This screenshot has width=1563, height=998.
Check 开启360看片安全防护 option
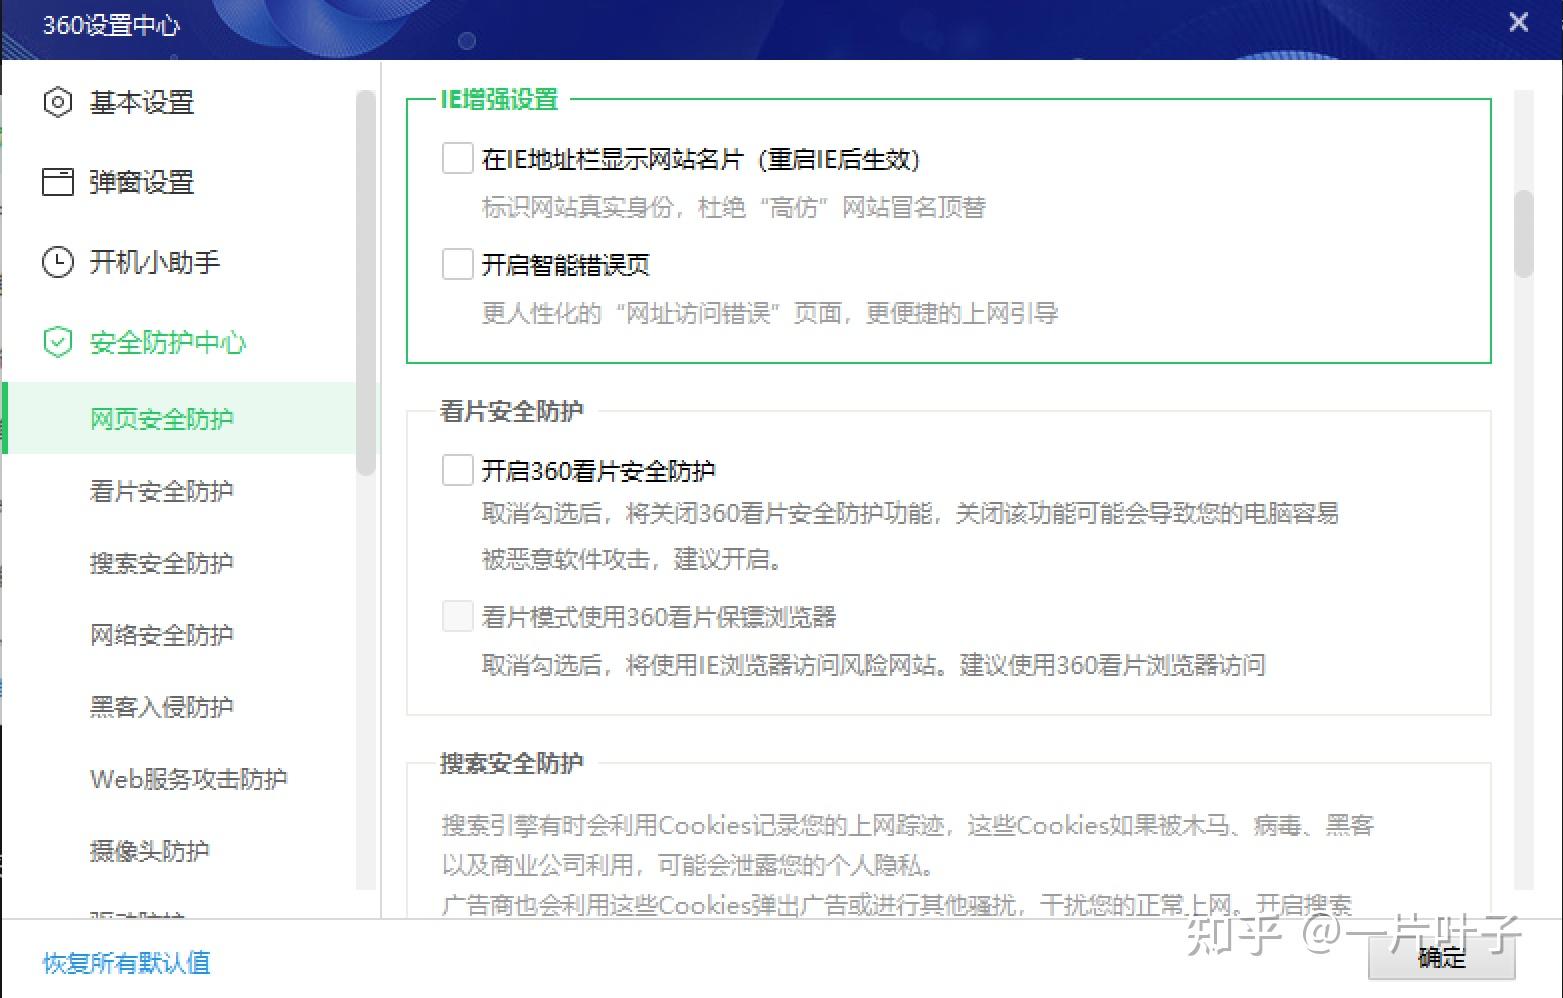tap(457, 470)
